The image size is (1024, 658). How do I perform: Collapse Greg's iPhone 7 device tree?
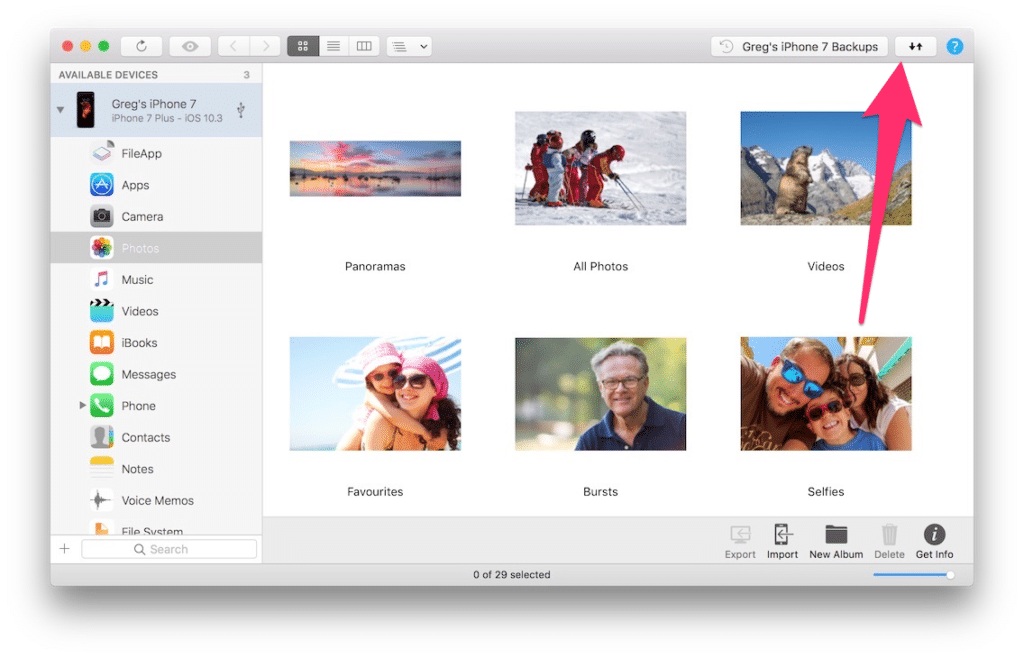(61, 110)
